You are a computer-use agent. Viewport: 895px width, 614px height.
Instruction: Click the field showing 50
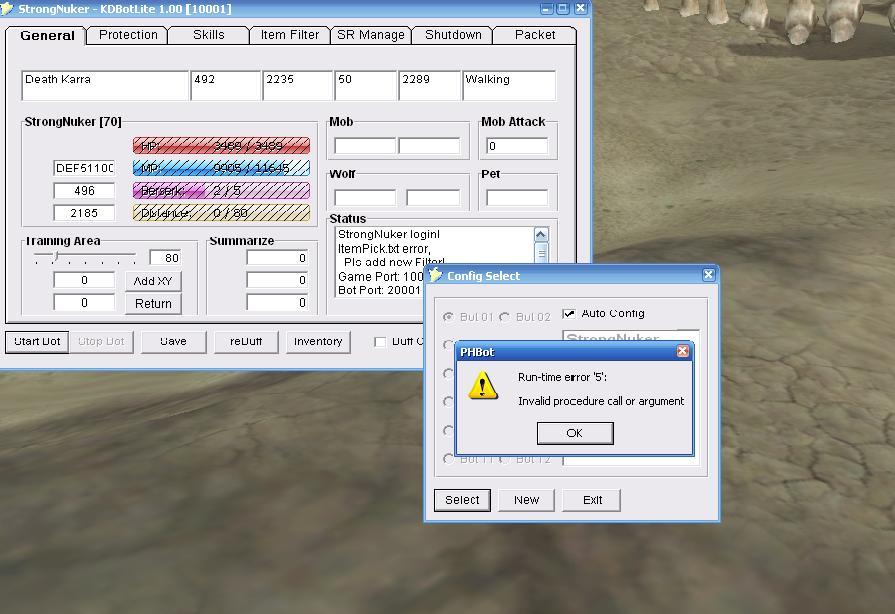(x=365, y=86)
